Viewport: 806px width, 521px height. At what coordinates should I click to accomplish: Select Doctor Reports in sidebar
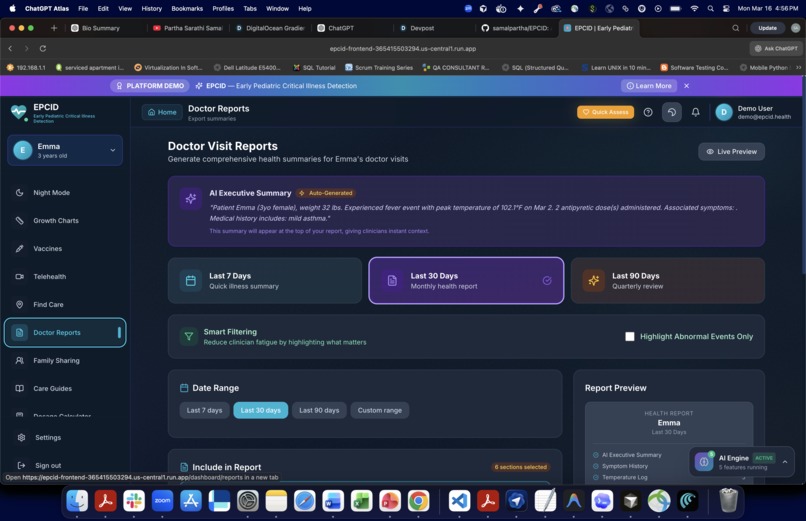[65, 332]
